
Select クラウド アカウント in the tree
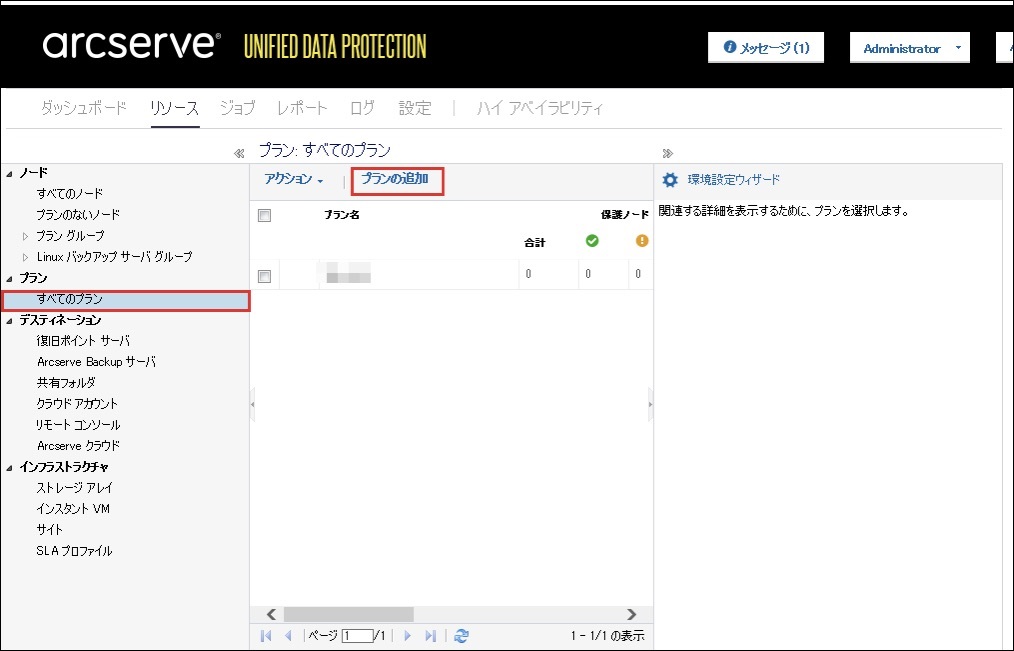77,403
